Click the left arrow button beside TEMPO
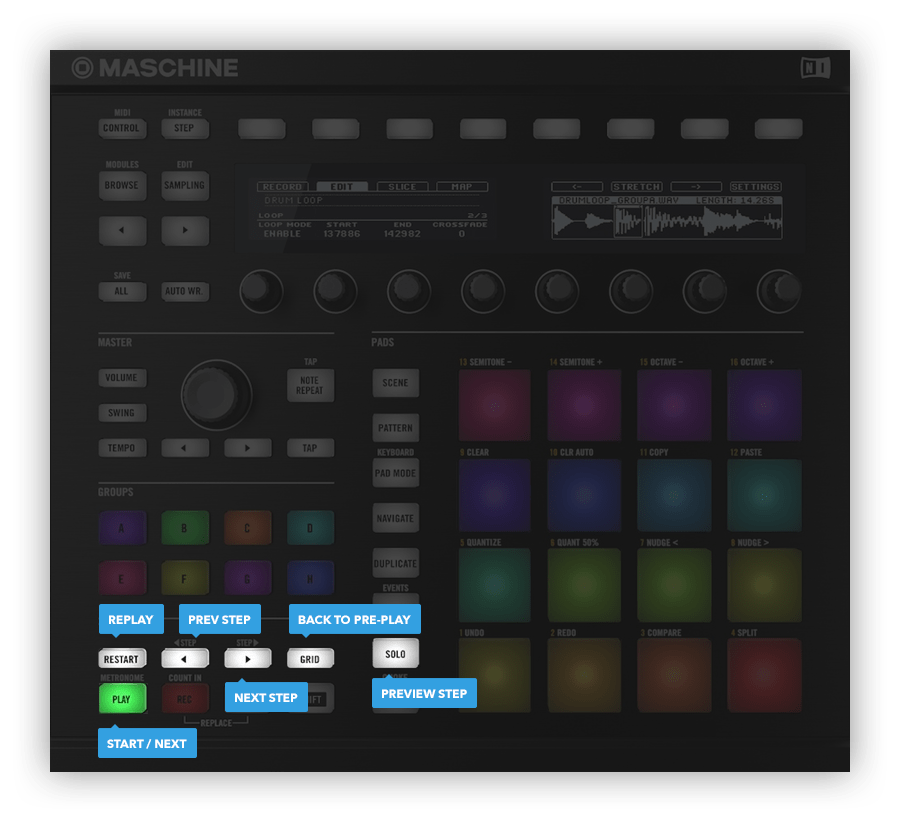 [185, 448]
